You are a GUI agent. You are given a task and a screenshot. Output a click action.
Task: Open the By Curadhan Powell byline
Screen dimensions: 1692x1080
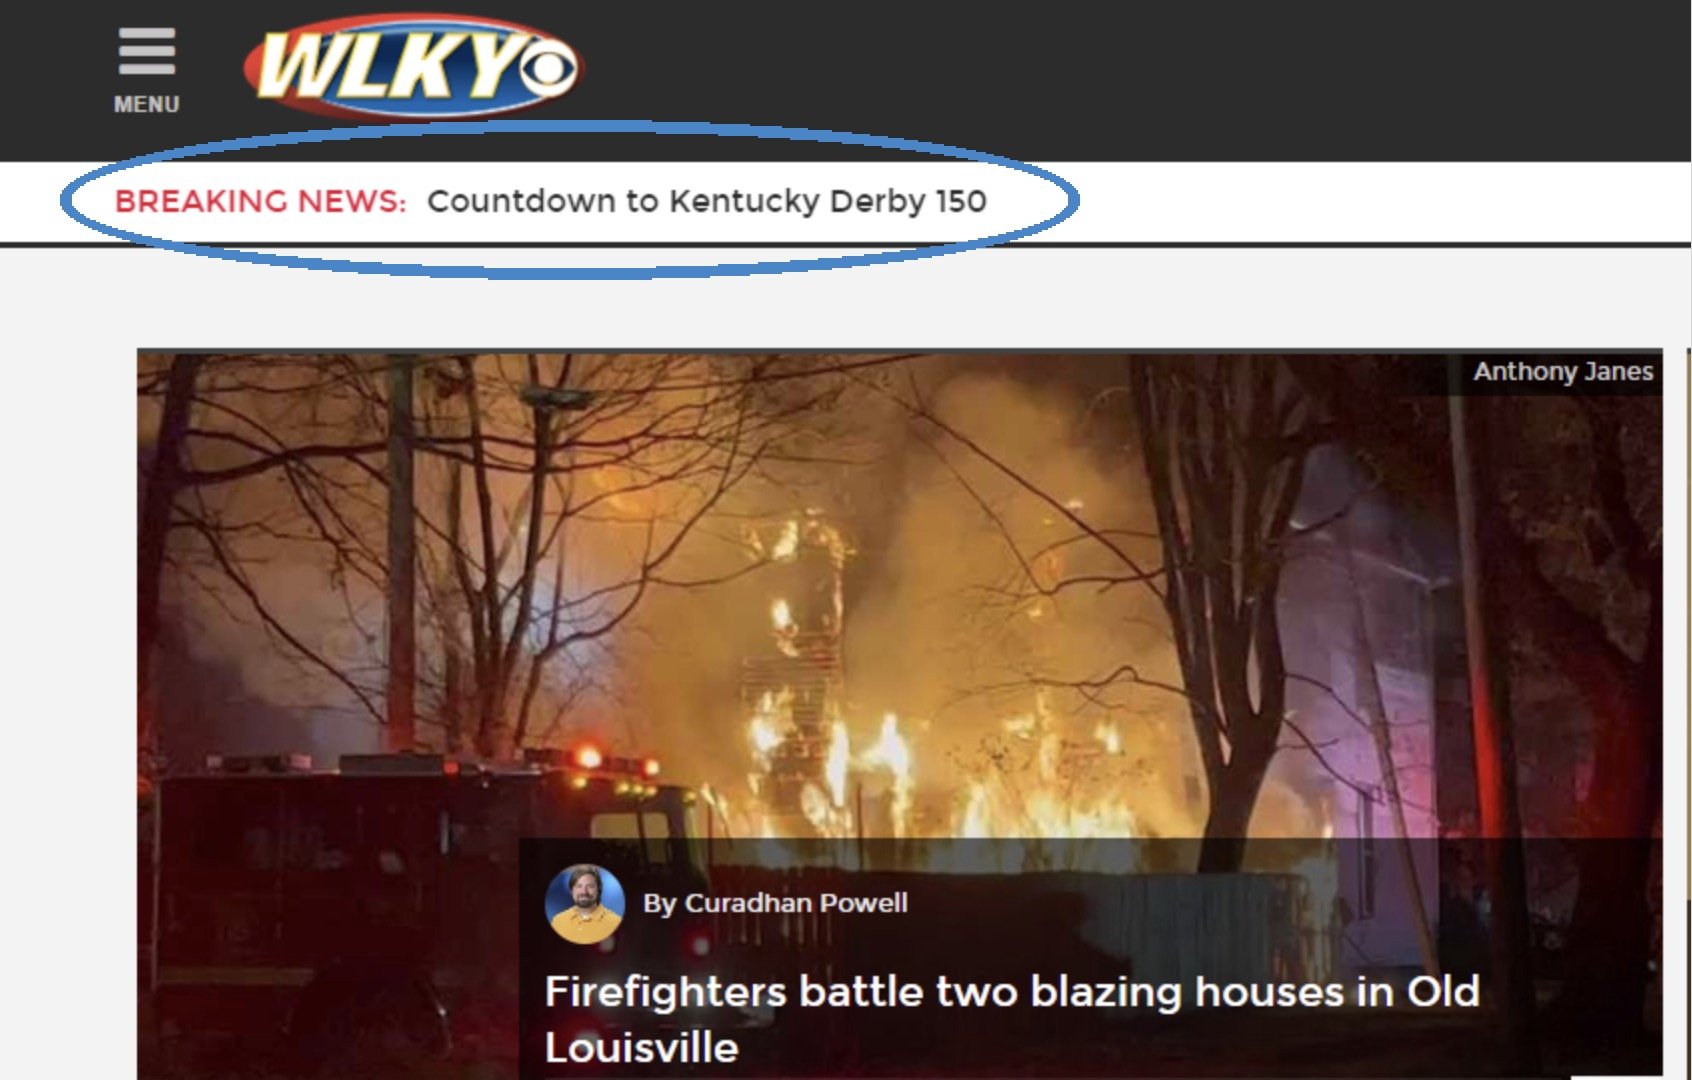click(x=776, y=903)
